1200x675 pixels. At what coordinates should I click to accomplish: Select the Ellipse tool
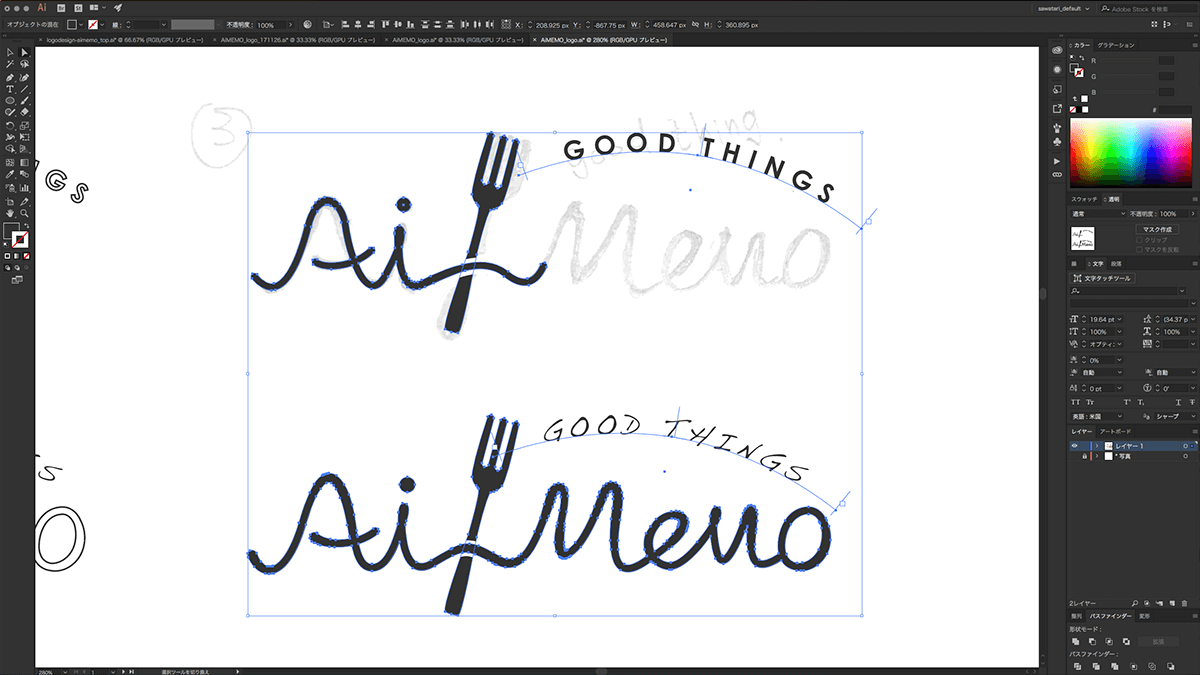(x=9, y=101)
